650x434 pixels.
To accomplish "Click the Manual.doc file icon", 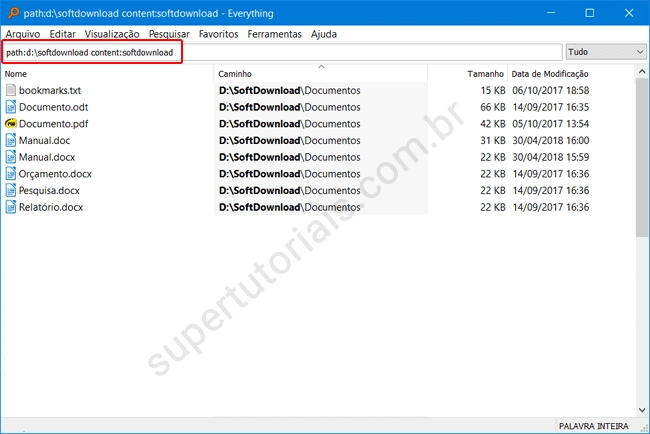I will pos(11,141).
